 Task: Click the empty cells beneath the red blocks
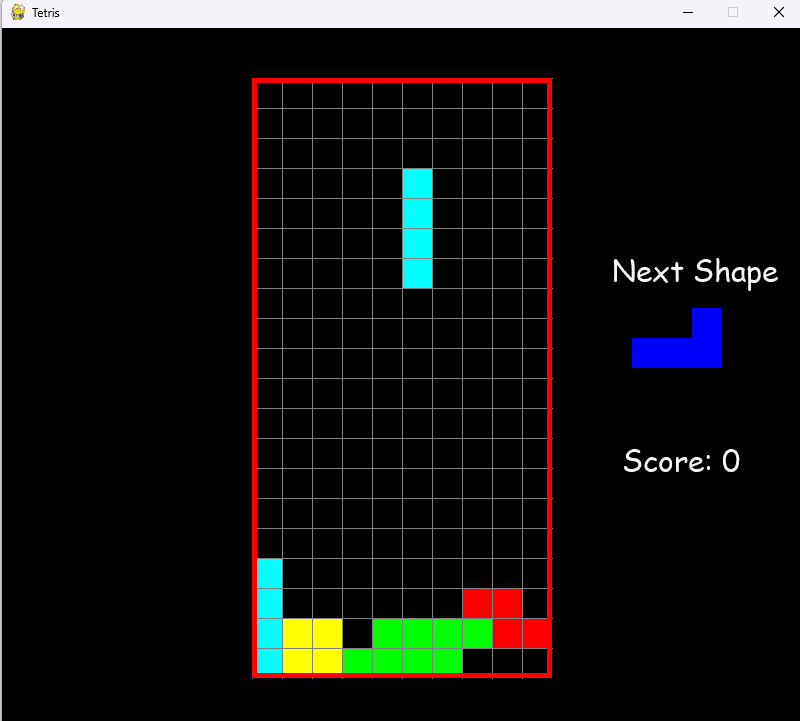[506, 661]
